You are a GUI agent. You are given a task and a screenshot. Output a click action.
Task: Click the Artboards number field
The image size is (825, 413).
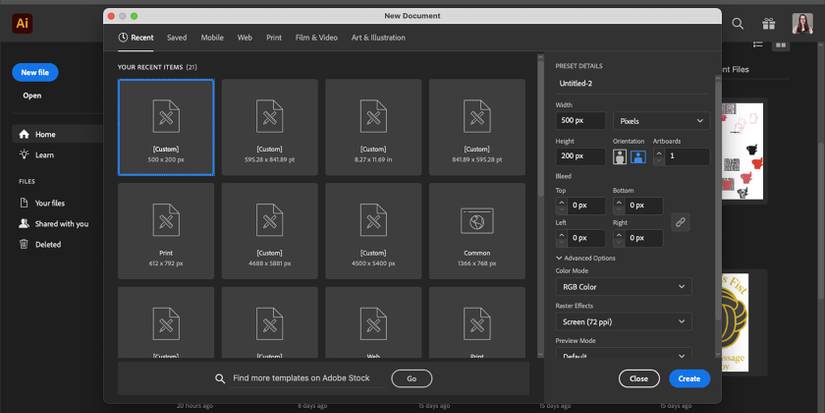[687, 156]
